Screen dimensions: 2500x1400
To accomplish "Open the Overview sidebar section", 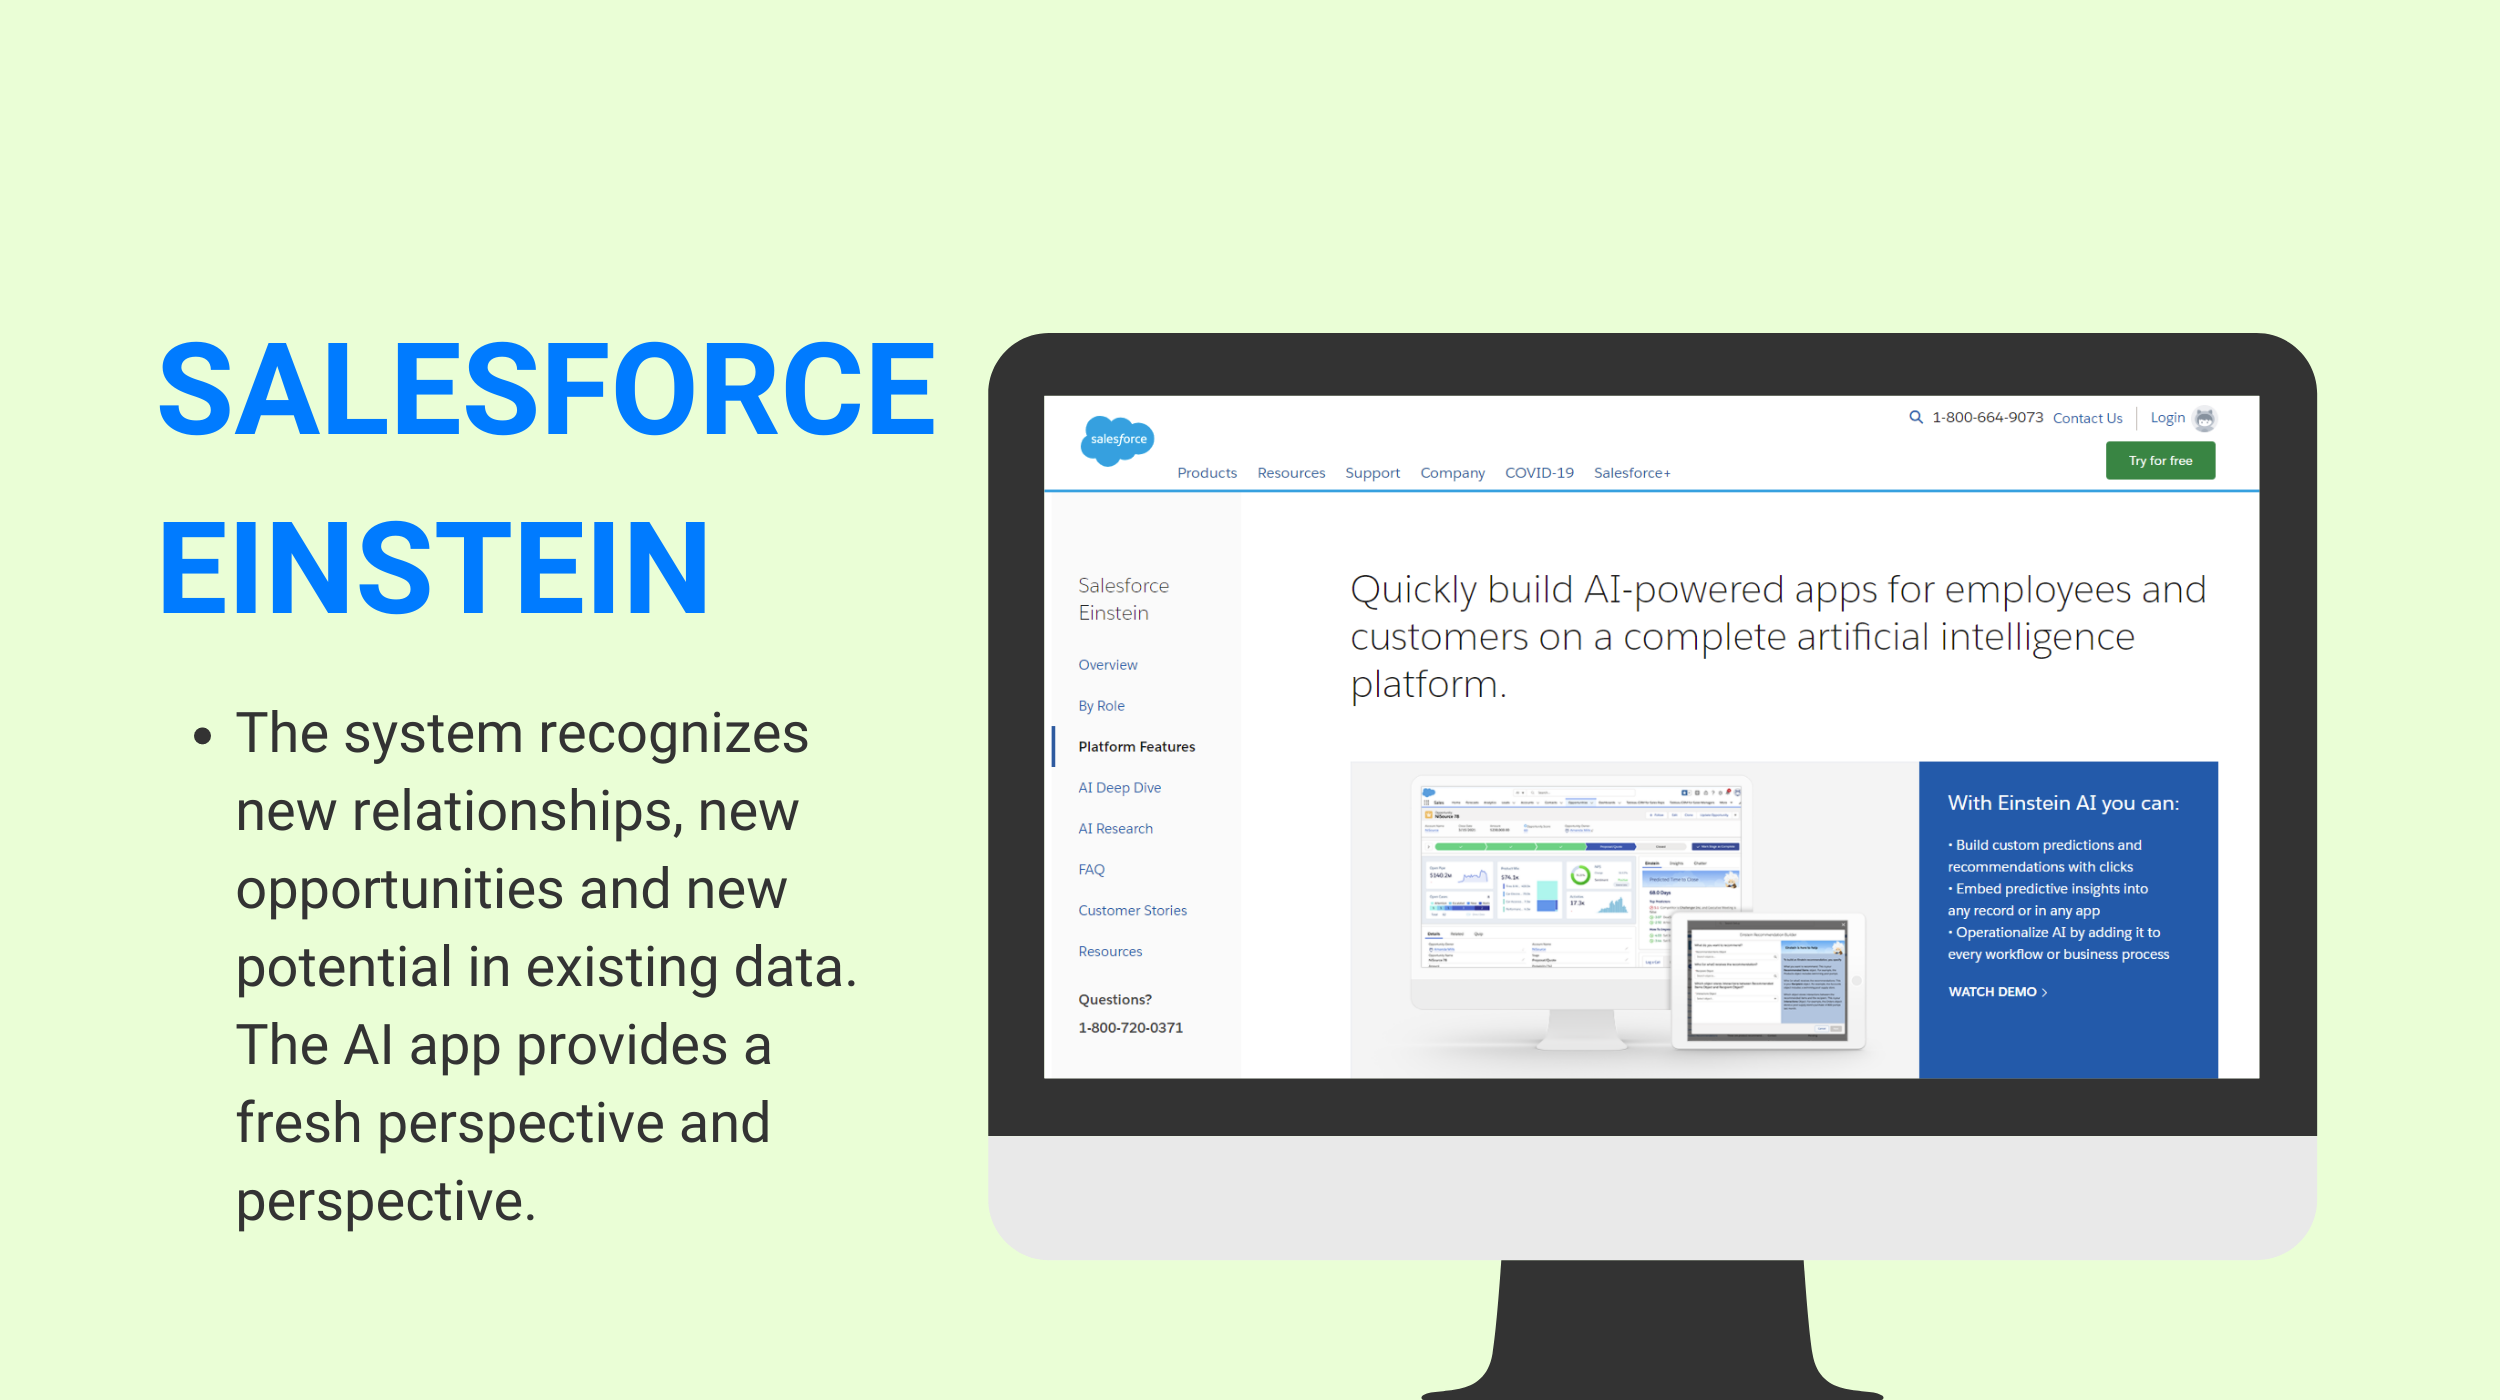I will click(x=1106, y=665).
